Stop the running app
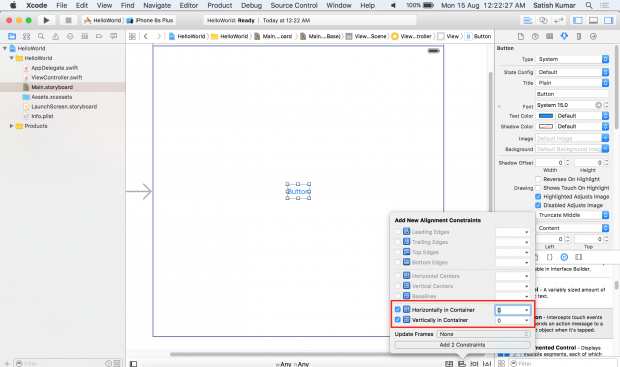The height and width of the screenshot is (367, 620). point(68,20)
